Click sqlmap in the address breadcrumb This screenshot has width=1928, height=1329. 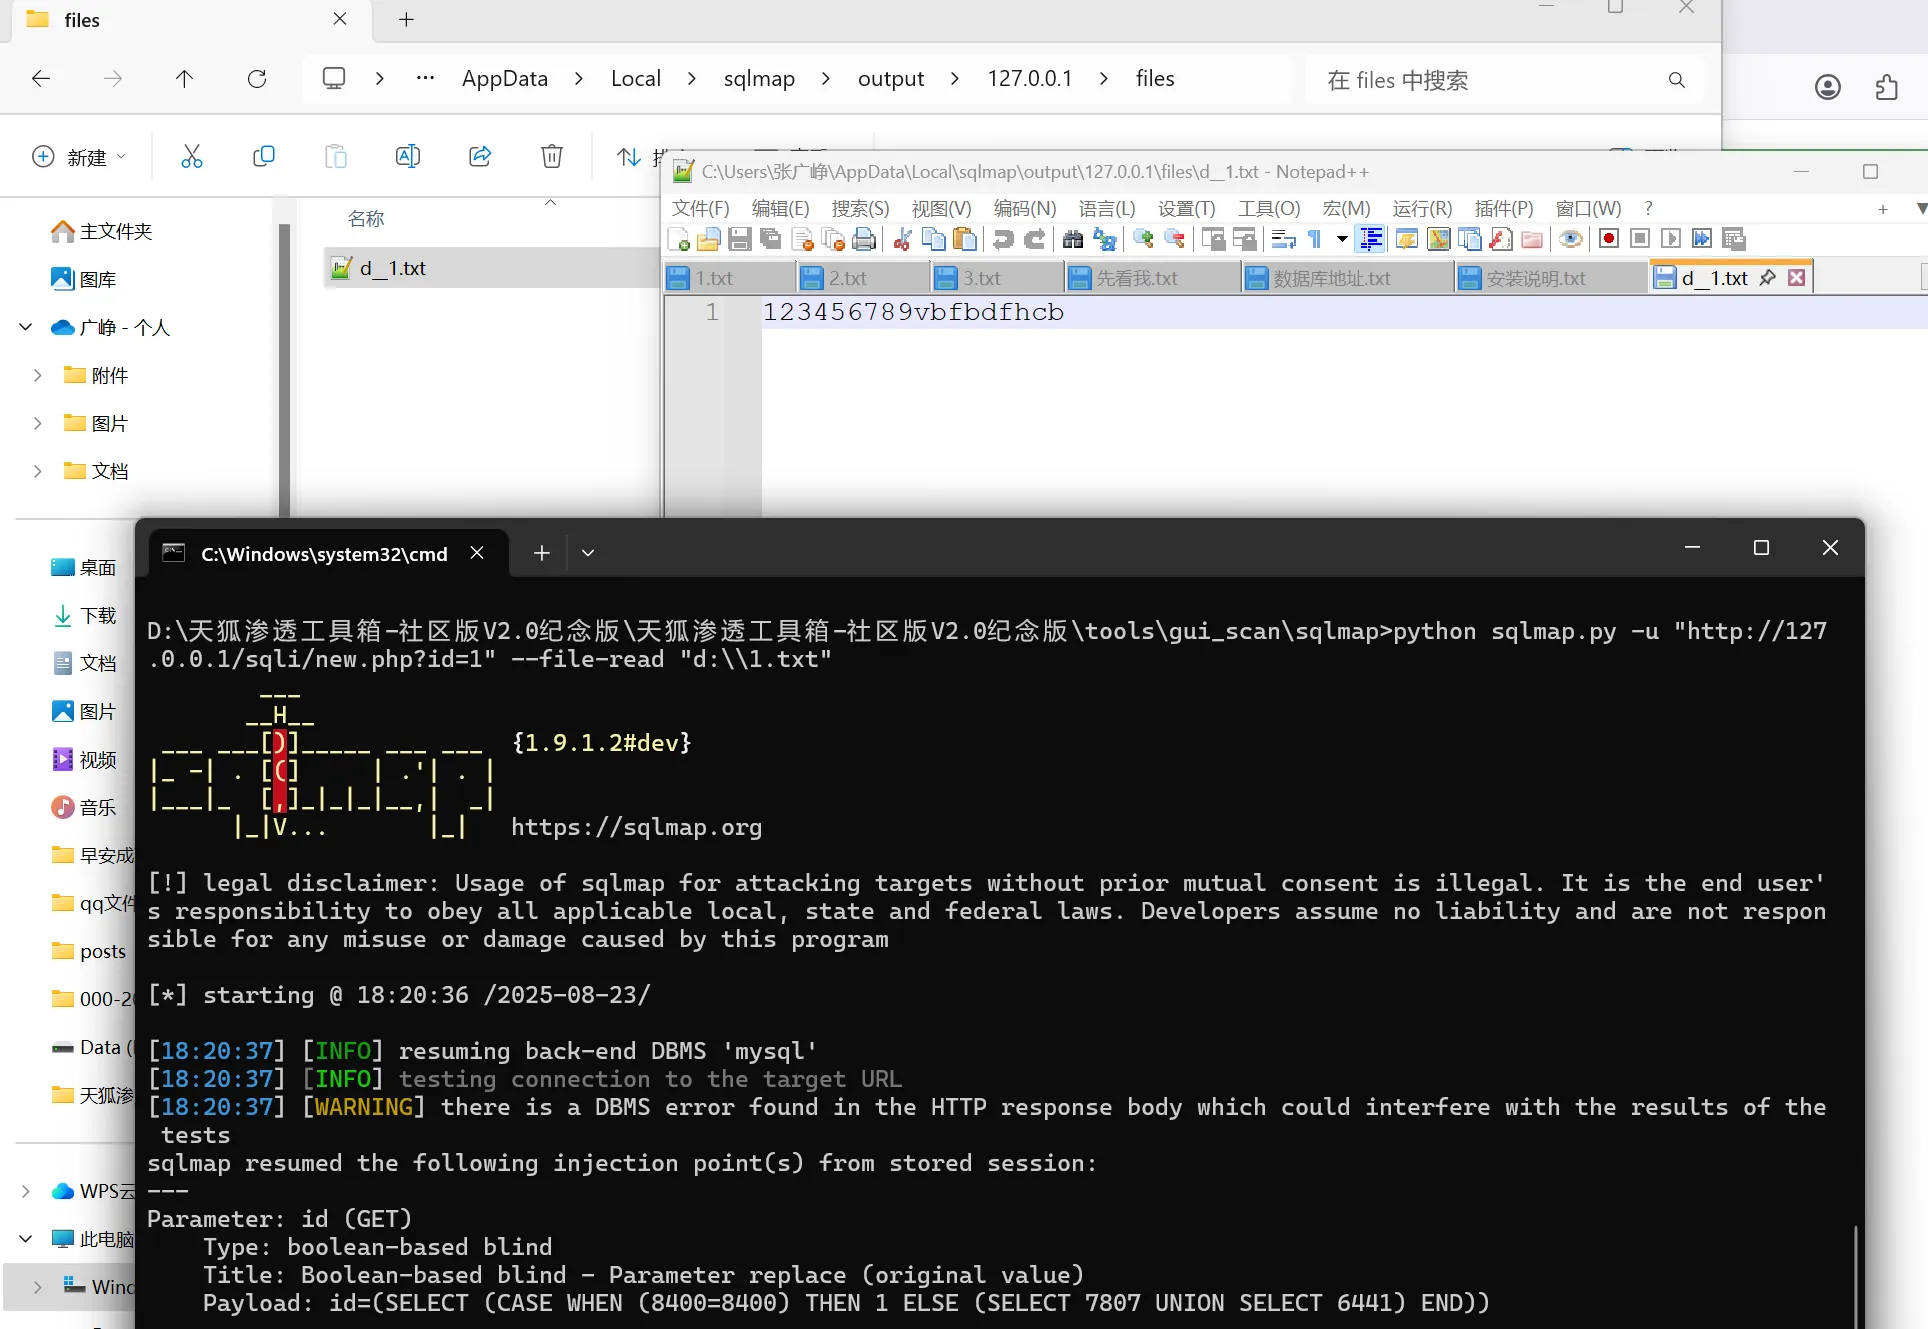coord(759,78)
